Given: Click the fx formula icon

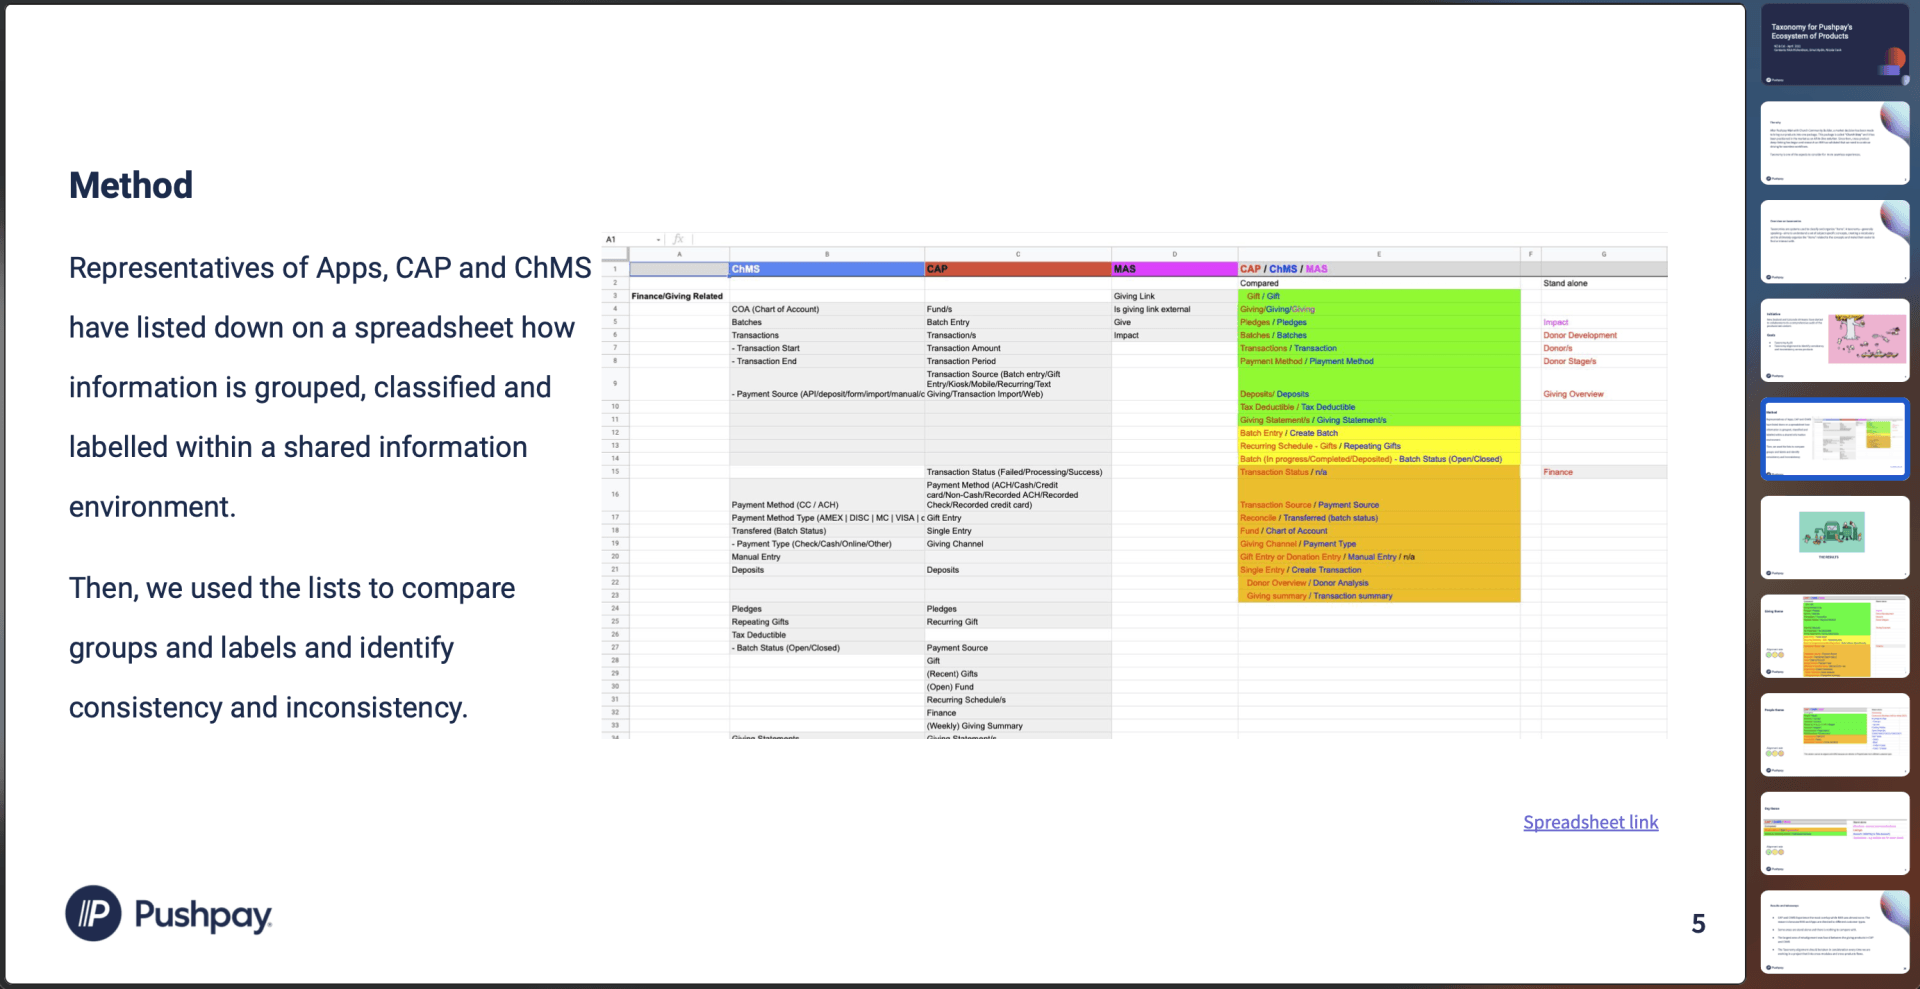Looking at the screenshot, I should (678, 240).
